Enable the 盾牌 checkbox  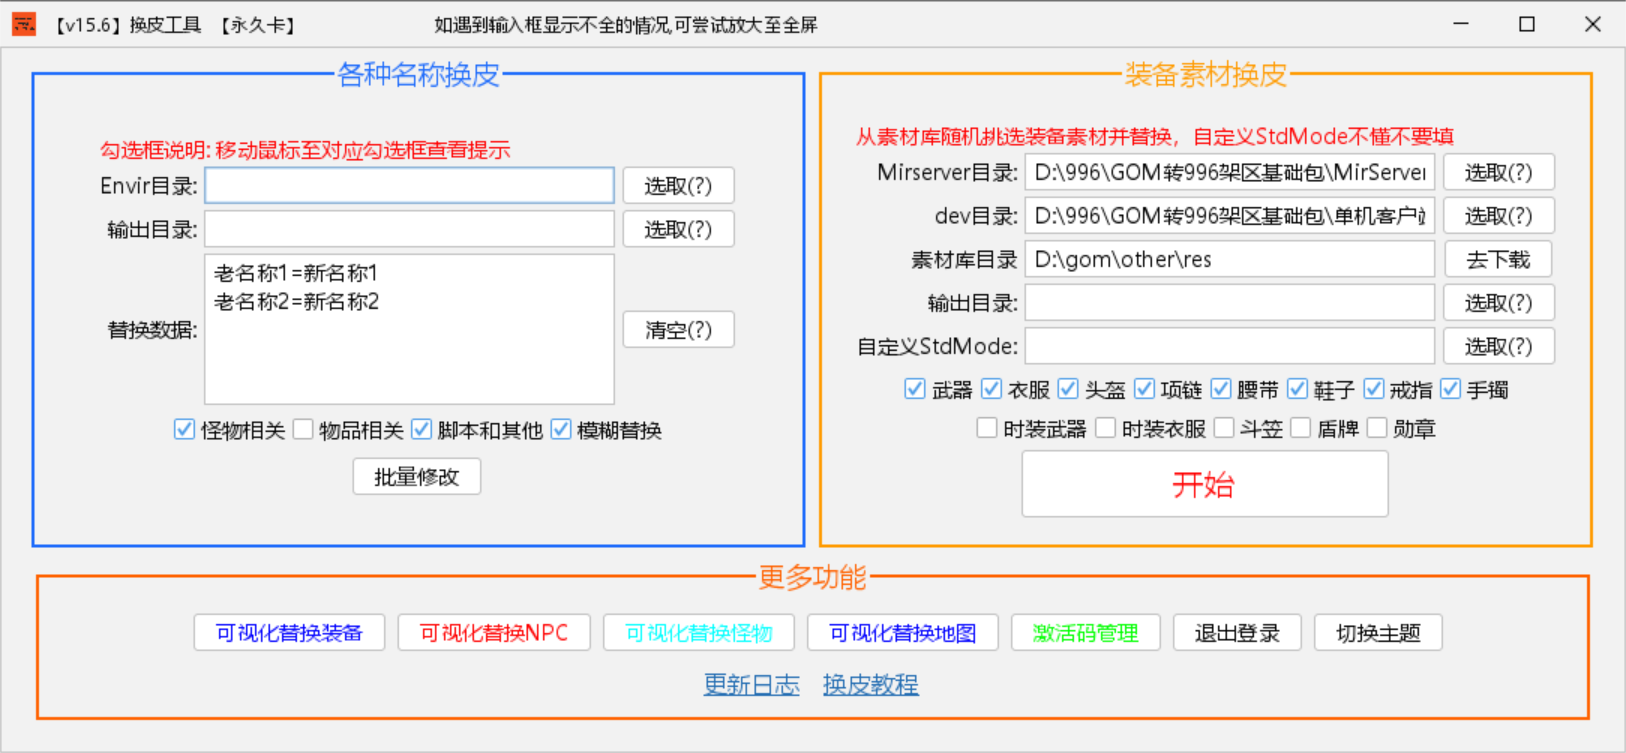(x=1300, y=428)
